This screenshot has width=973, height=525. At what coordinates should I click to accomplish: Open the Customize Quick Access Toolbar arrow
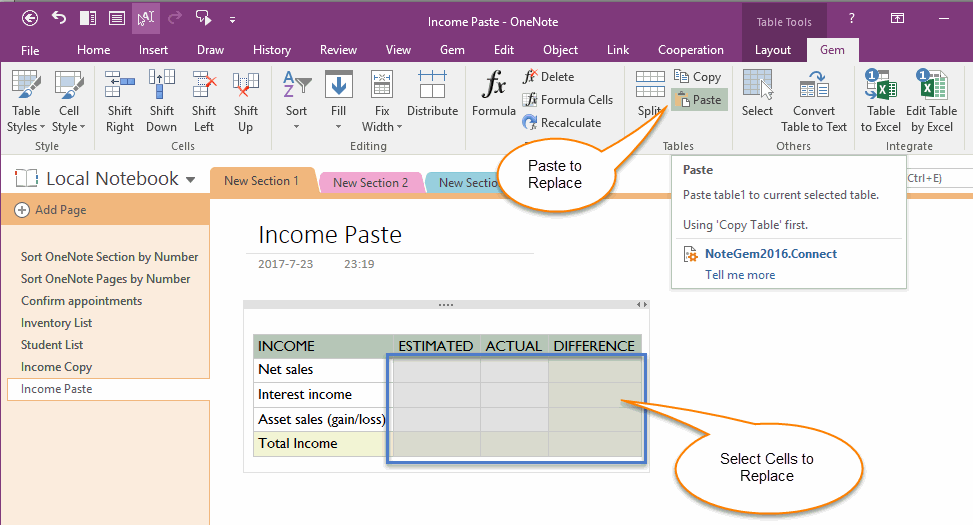pyautogui.click(x=232, y=20)
